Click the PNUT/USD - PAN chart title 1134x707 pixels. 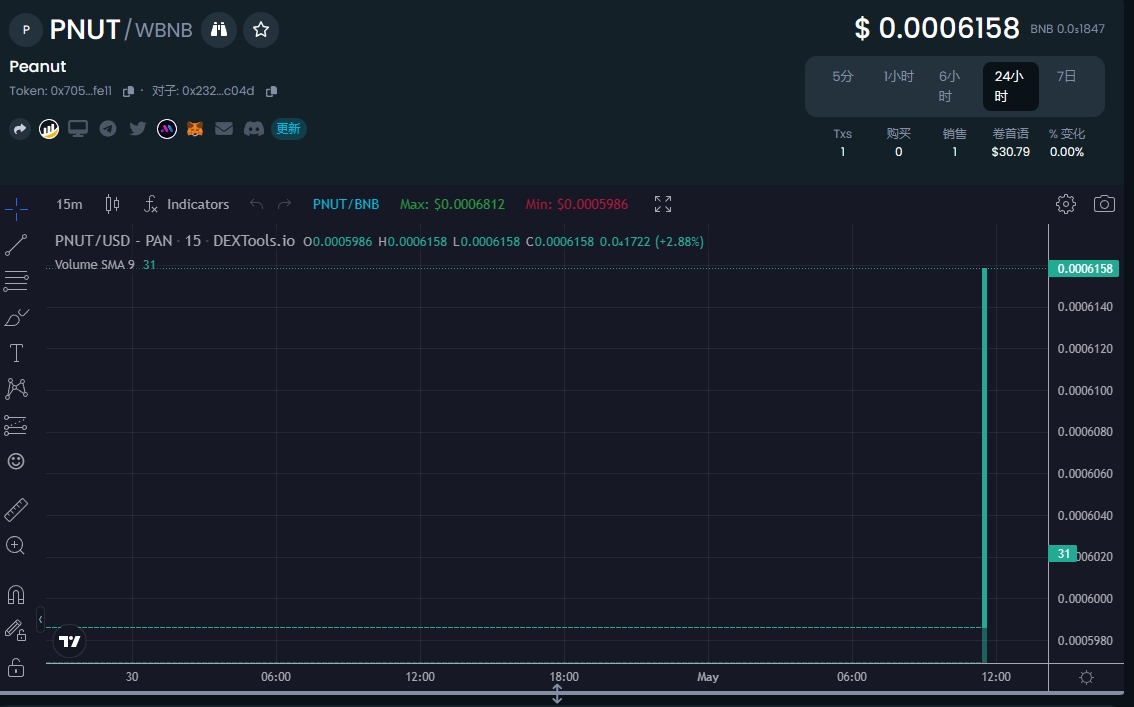click(x=175, y=241)
